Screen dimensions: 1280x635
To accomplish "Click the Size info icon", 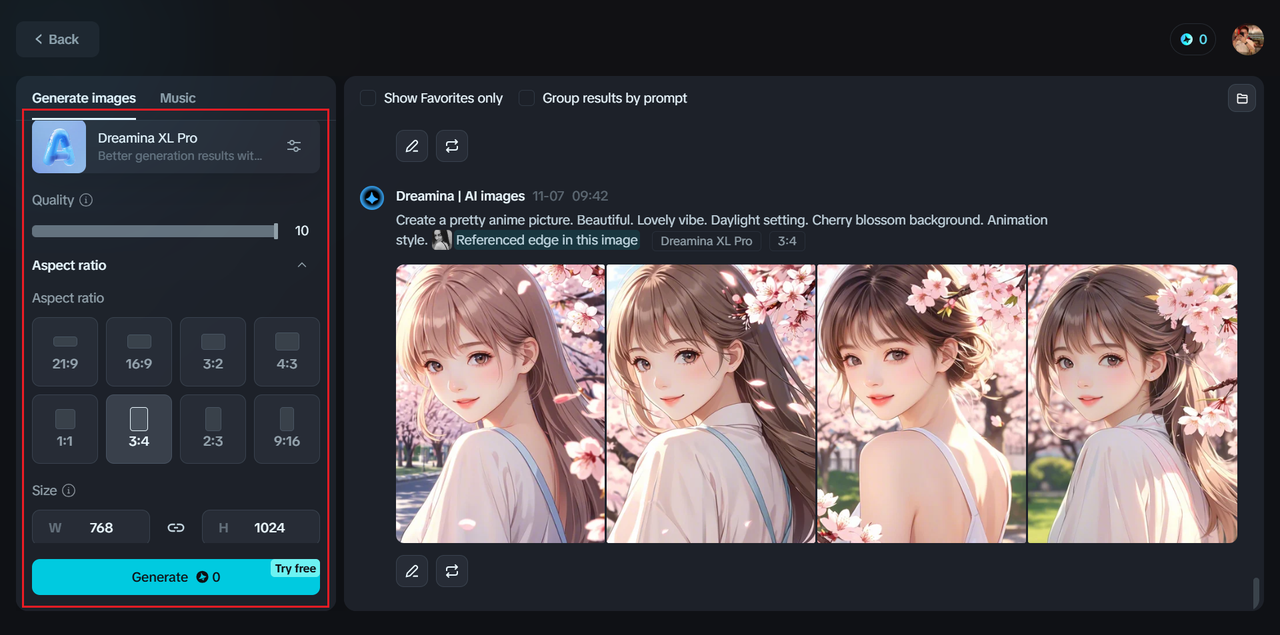I will click(x=69, y=491).
